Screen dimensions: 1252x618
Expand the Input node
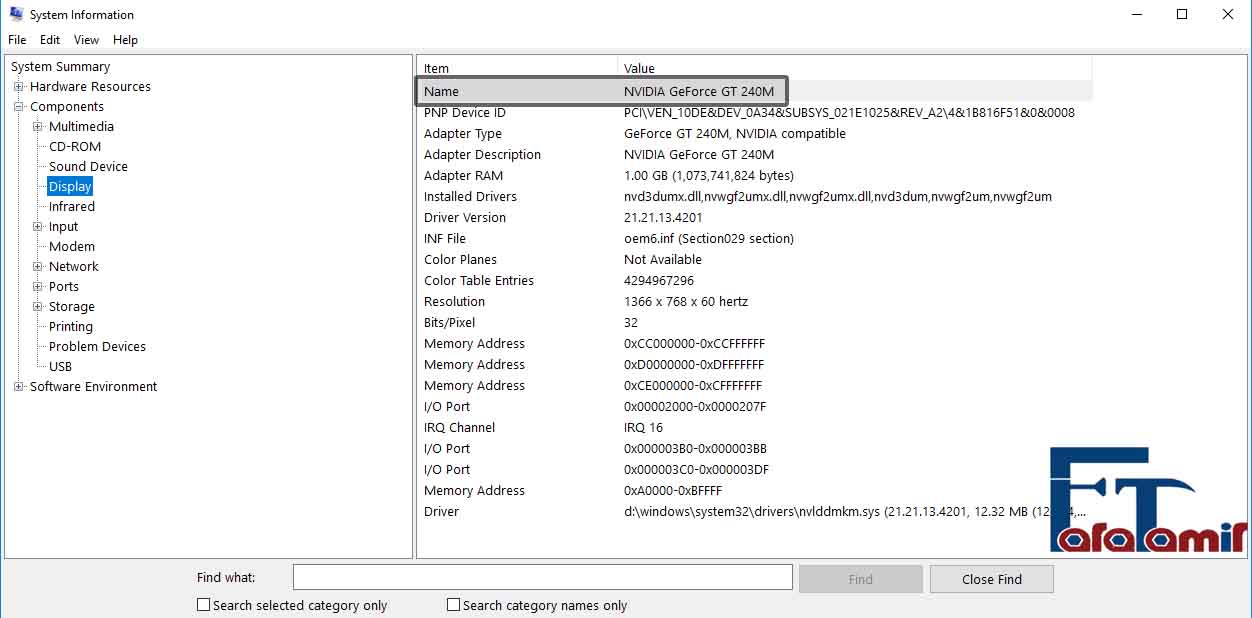coord(38,227)
